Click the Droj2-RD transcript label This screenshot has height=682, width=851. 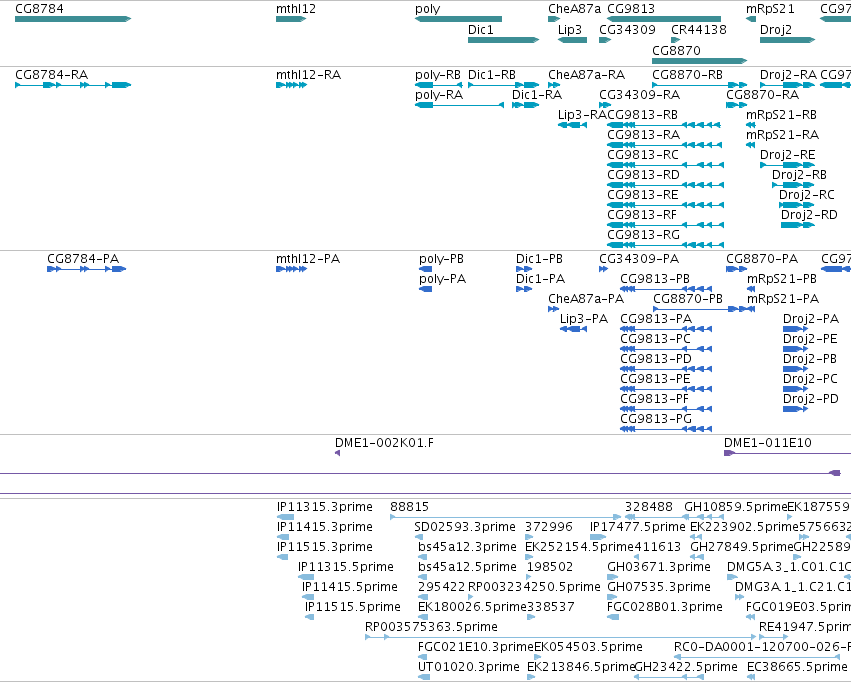[x=809, y=214]
